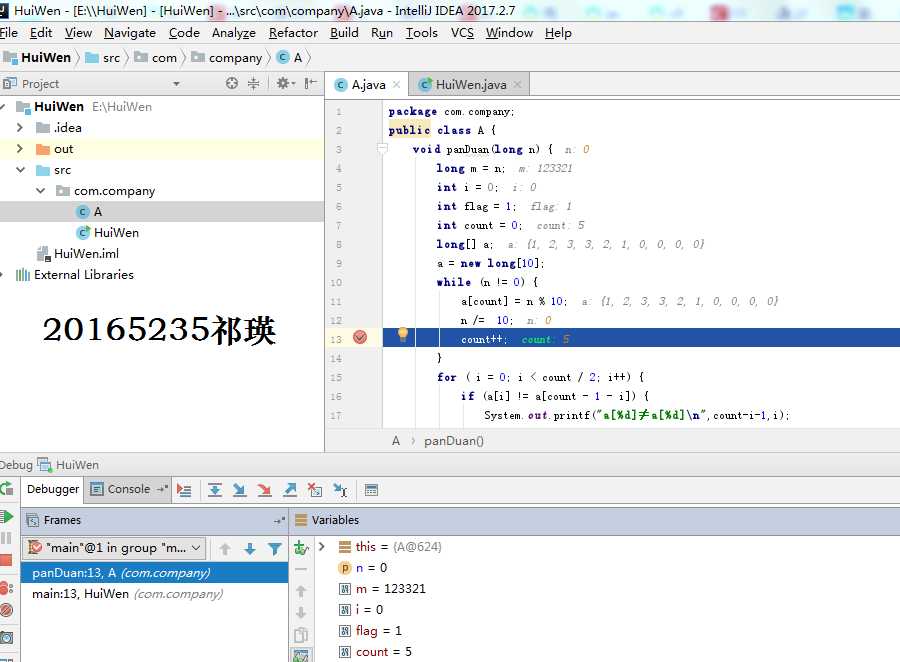900x662 pixels.
Task: Click the Collapse All icon in Project panel
Action: point(253,83)
